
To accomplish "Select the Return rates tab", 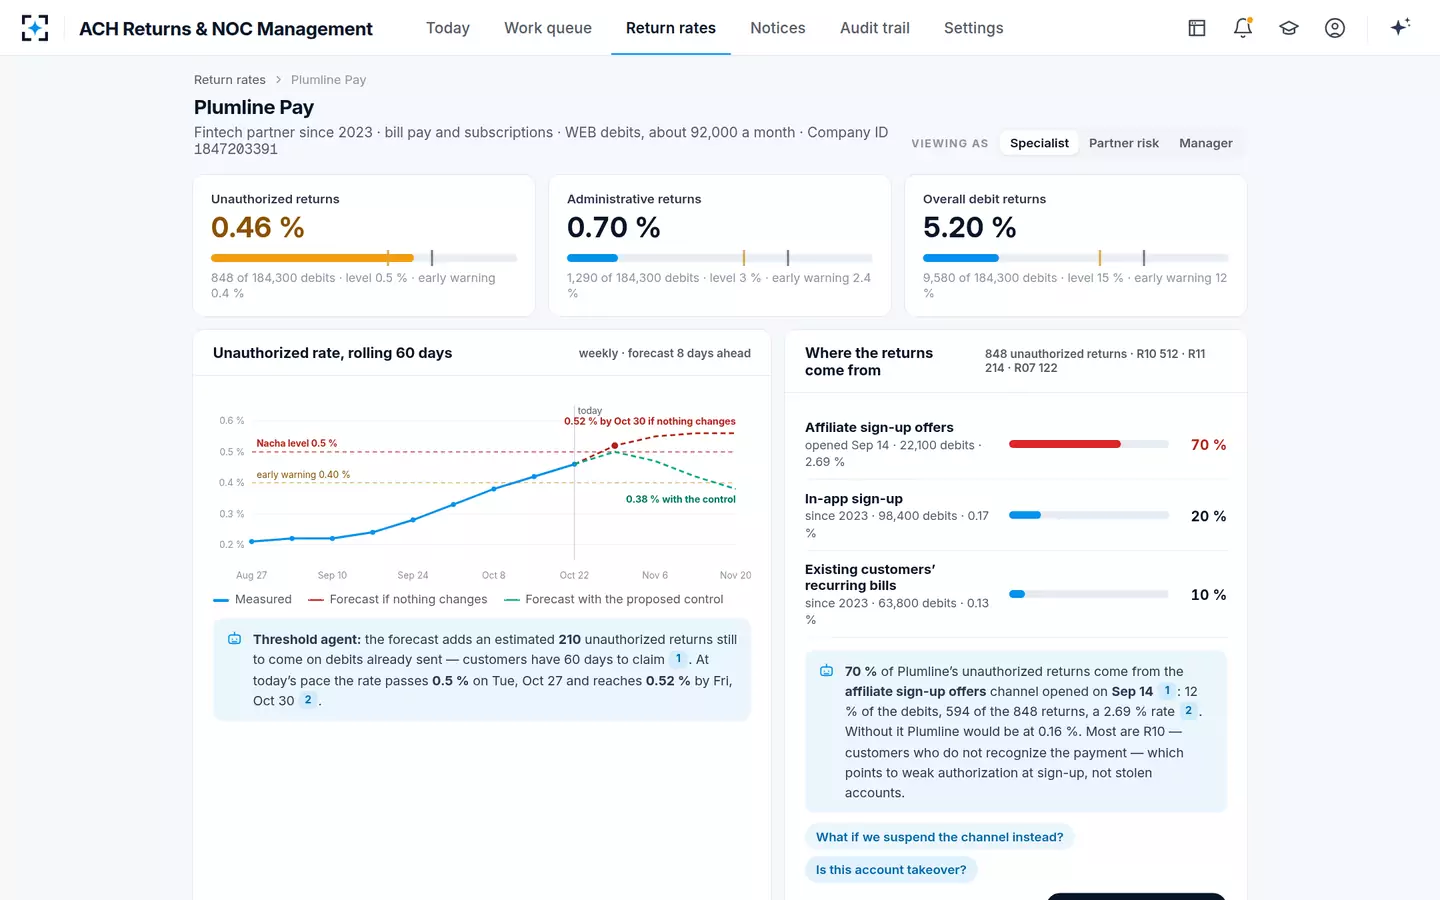I will click(671, 28).
